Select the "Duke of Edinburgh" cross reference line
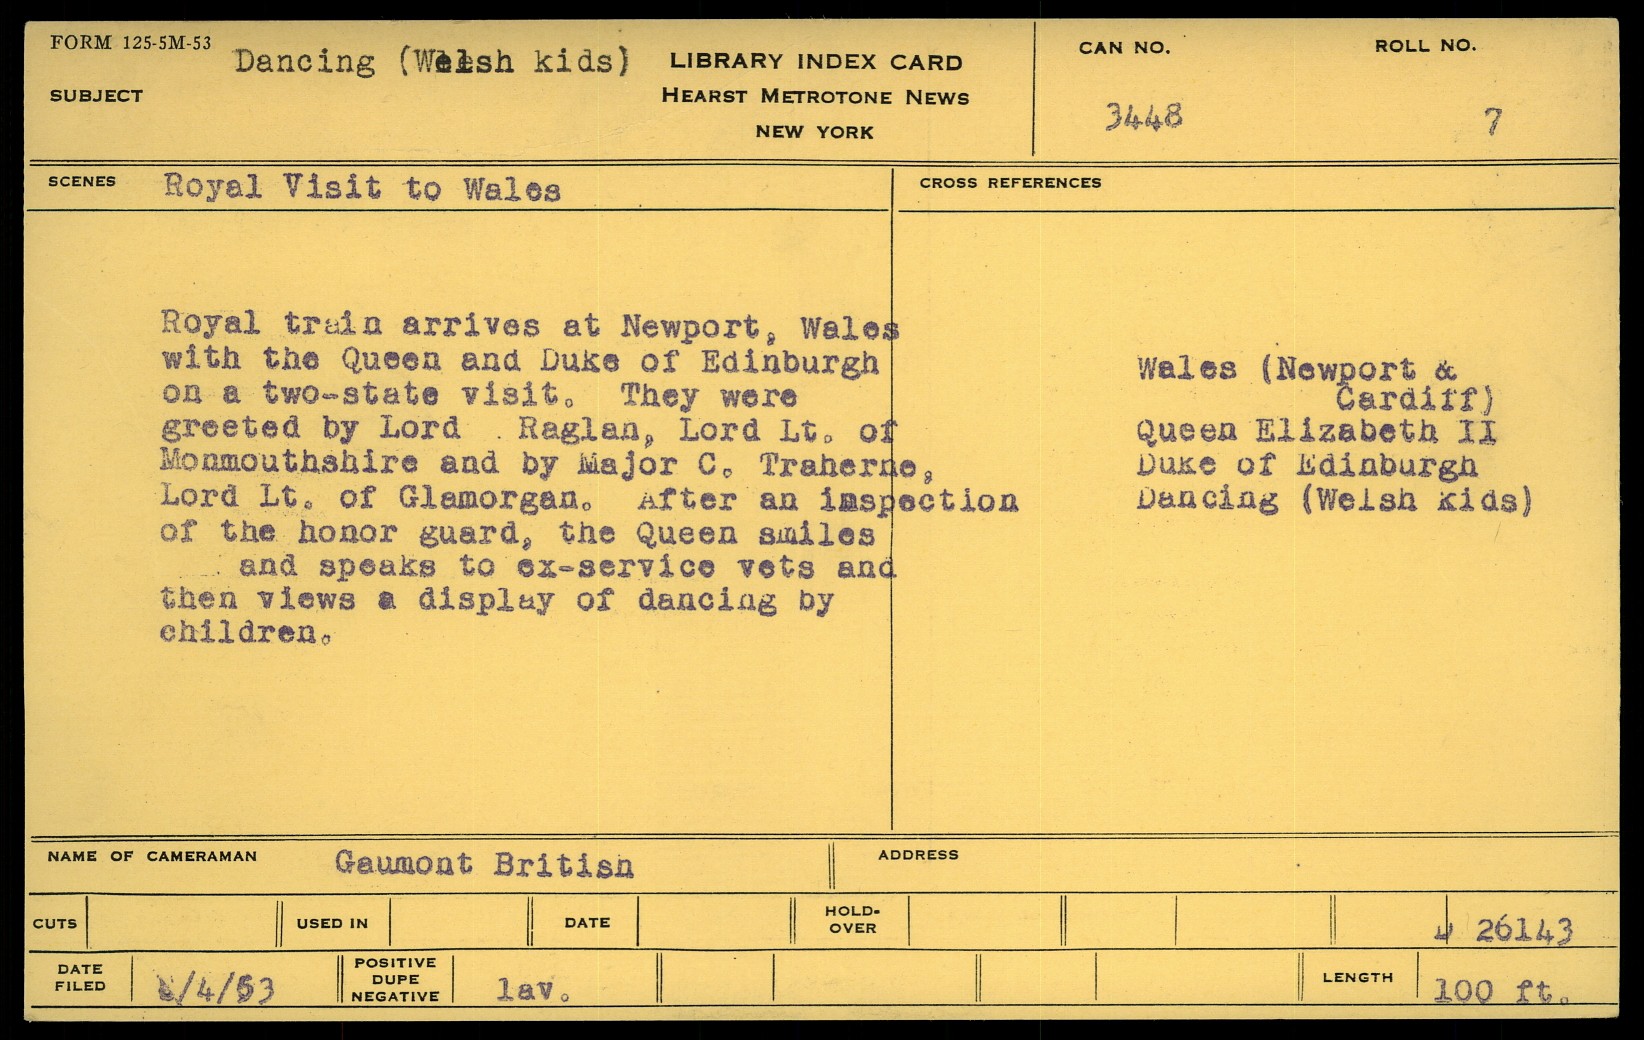Image resolution: width=1644 pixels, height=1040 pixels. point(1306,465)
